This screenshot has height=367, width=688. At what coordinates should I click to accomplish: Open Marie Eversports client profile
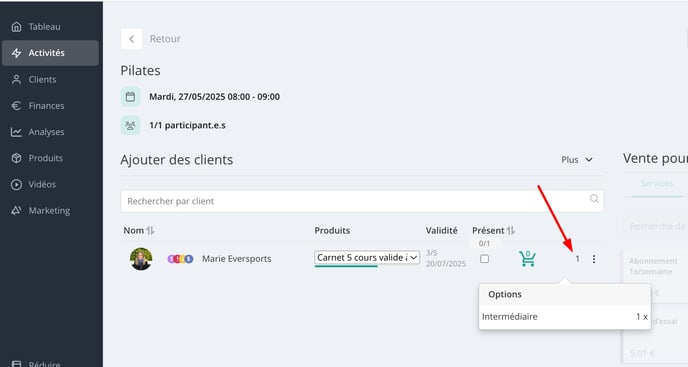[x=236, y=259]
